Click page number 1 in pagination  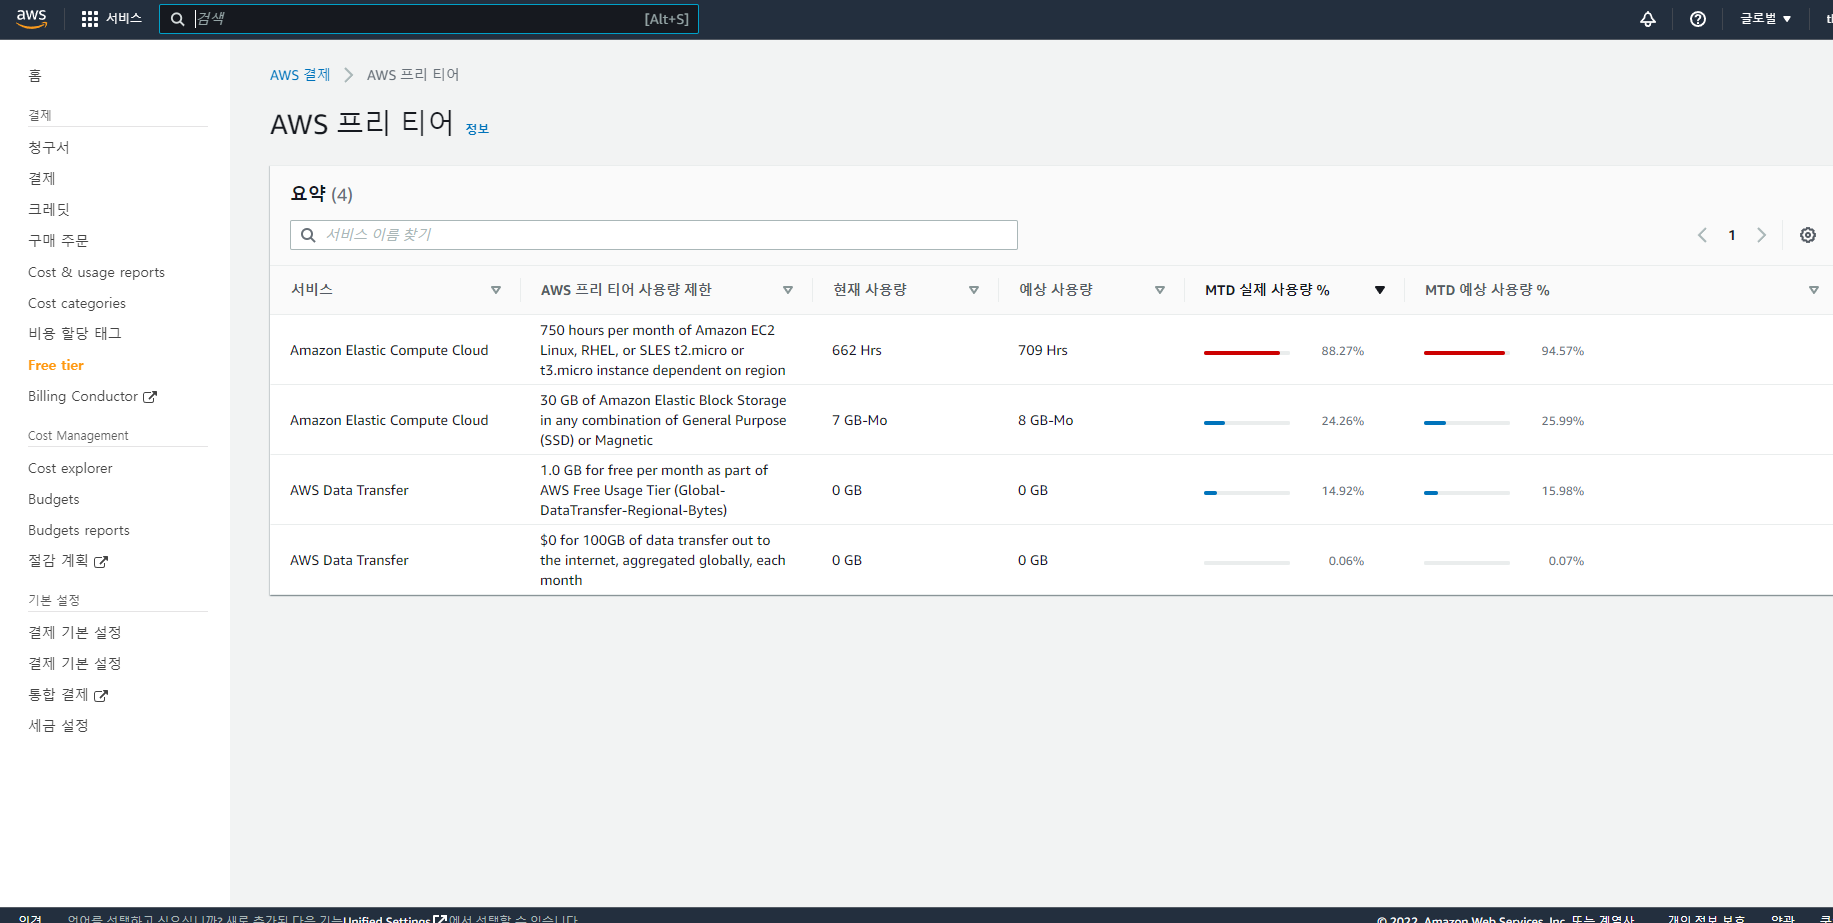(x=1732, y=235)
